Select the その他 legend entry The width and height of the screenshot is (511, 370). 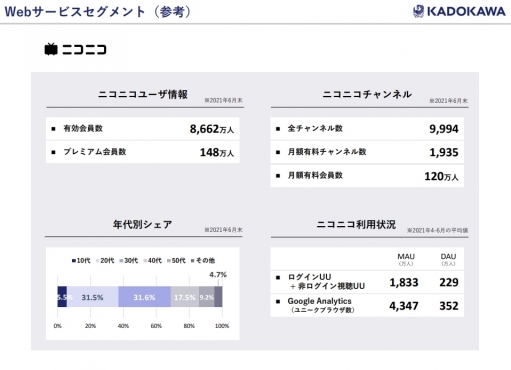[x=203, y=261]
